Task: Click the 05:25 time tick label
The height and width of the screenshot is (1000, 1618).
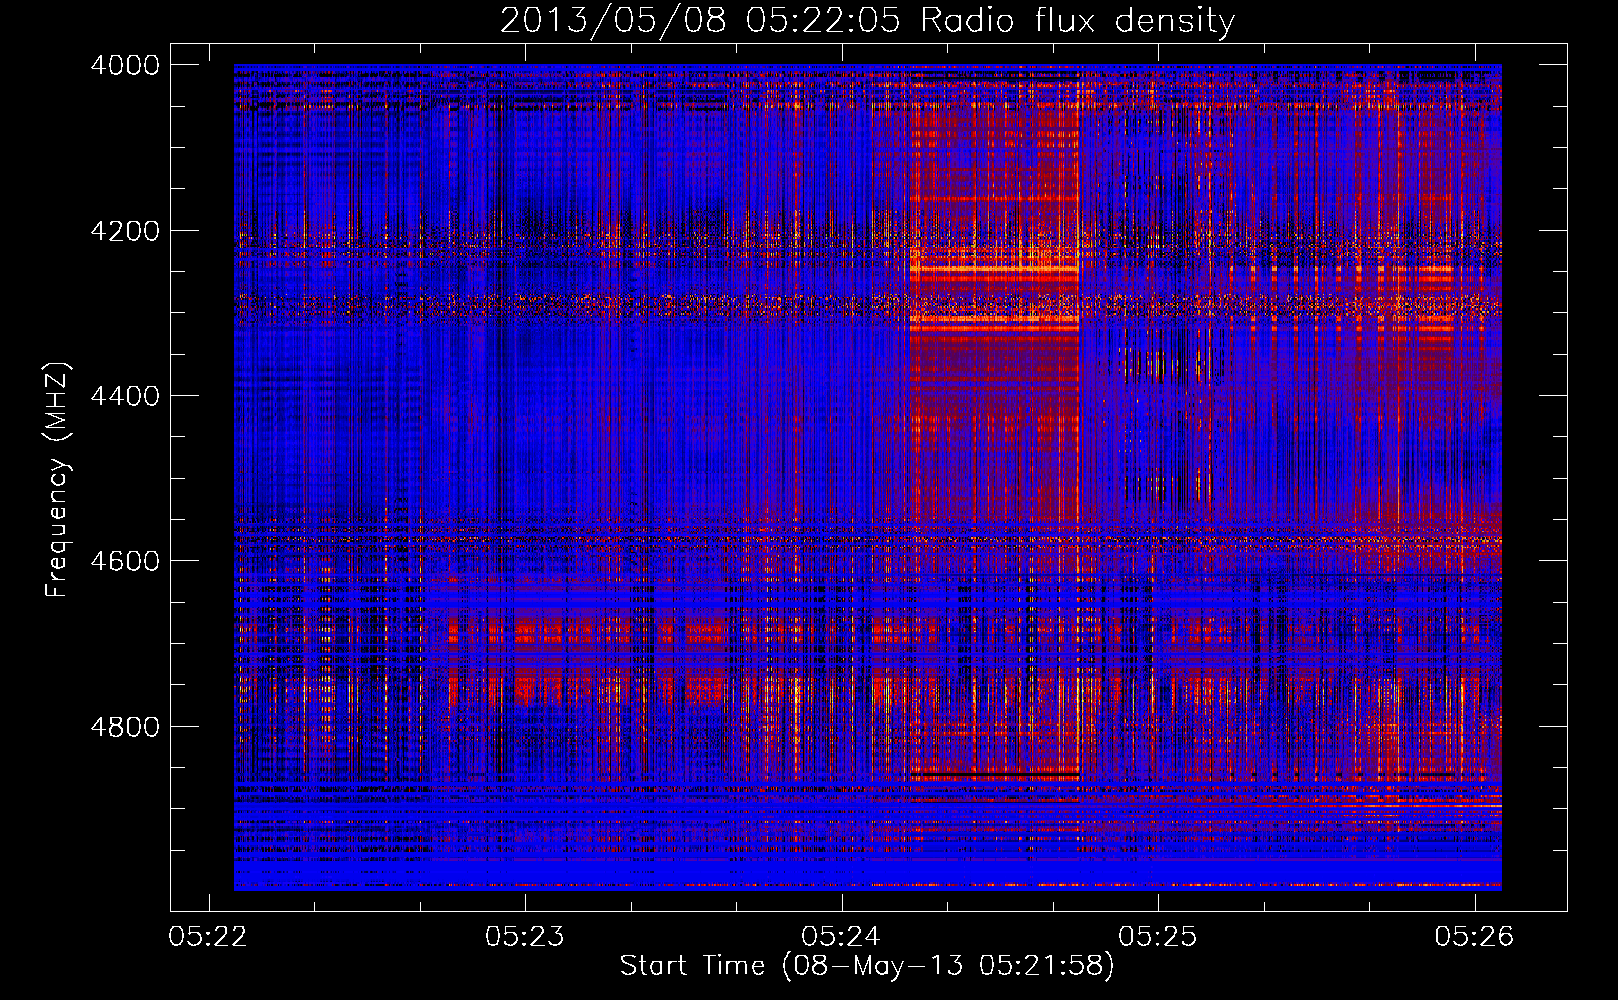Action: tap(1158, 937)
